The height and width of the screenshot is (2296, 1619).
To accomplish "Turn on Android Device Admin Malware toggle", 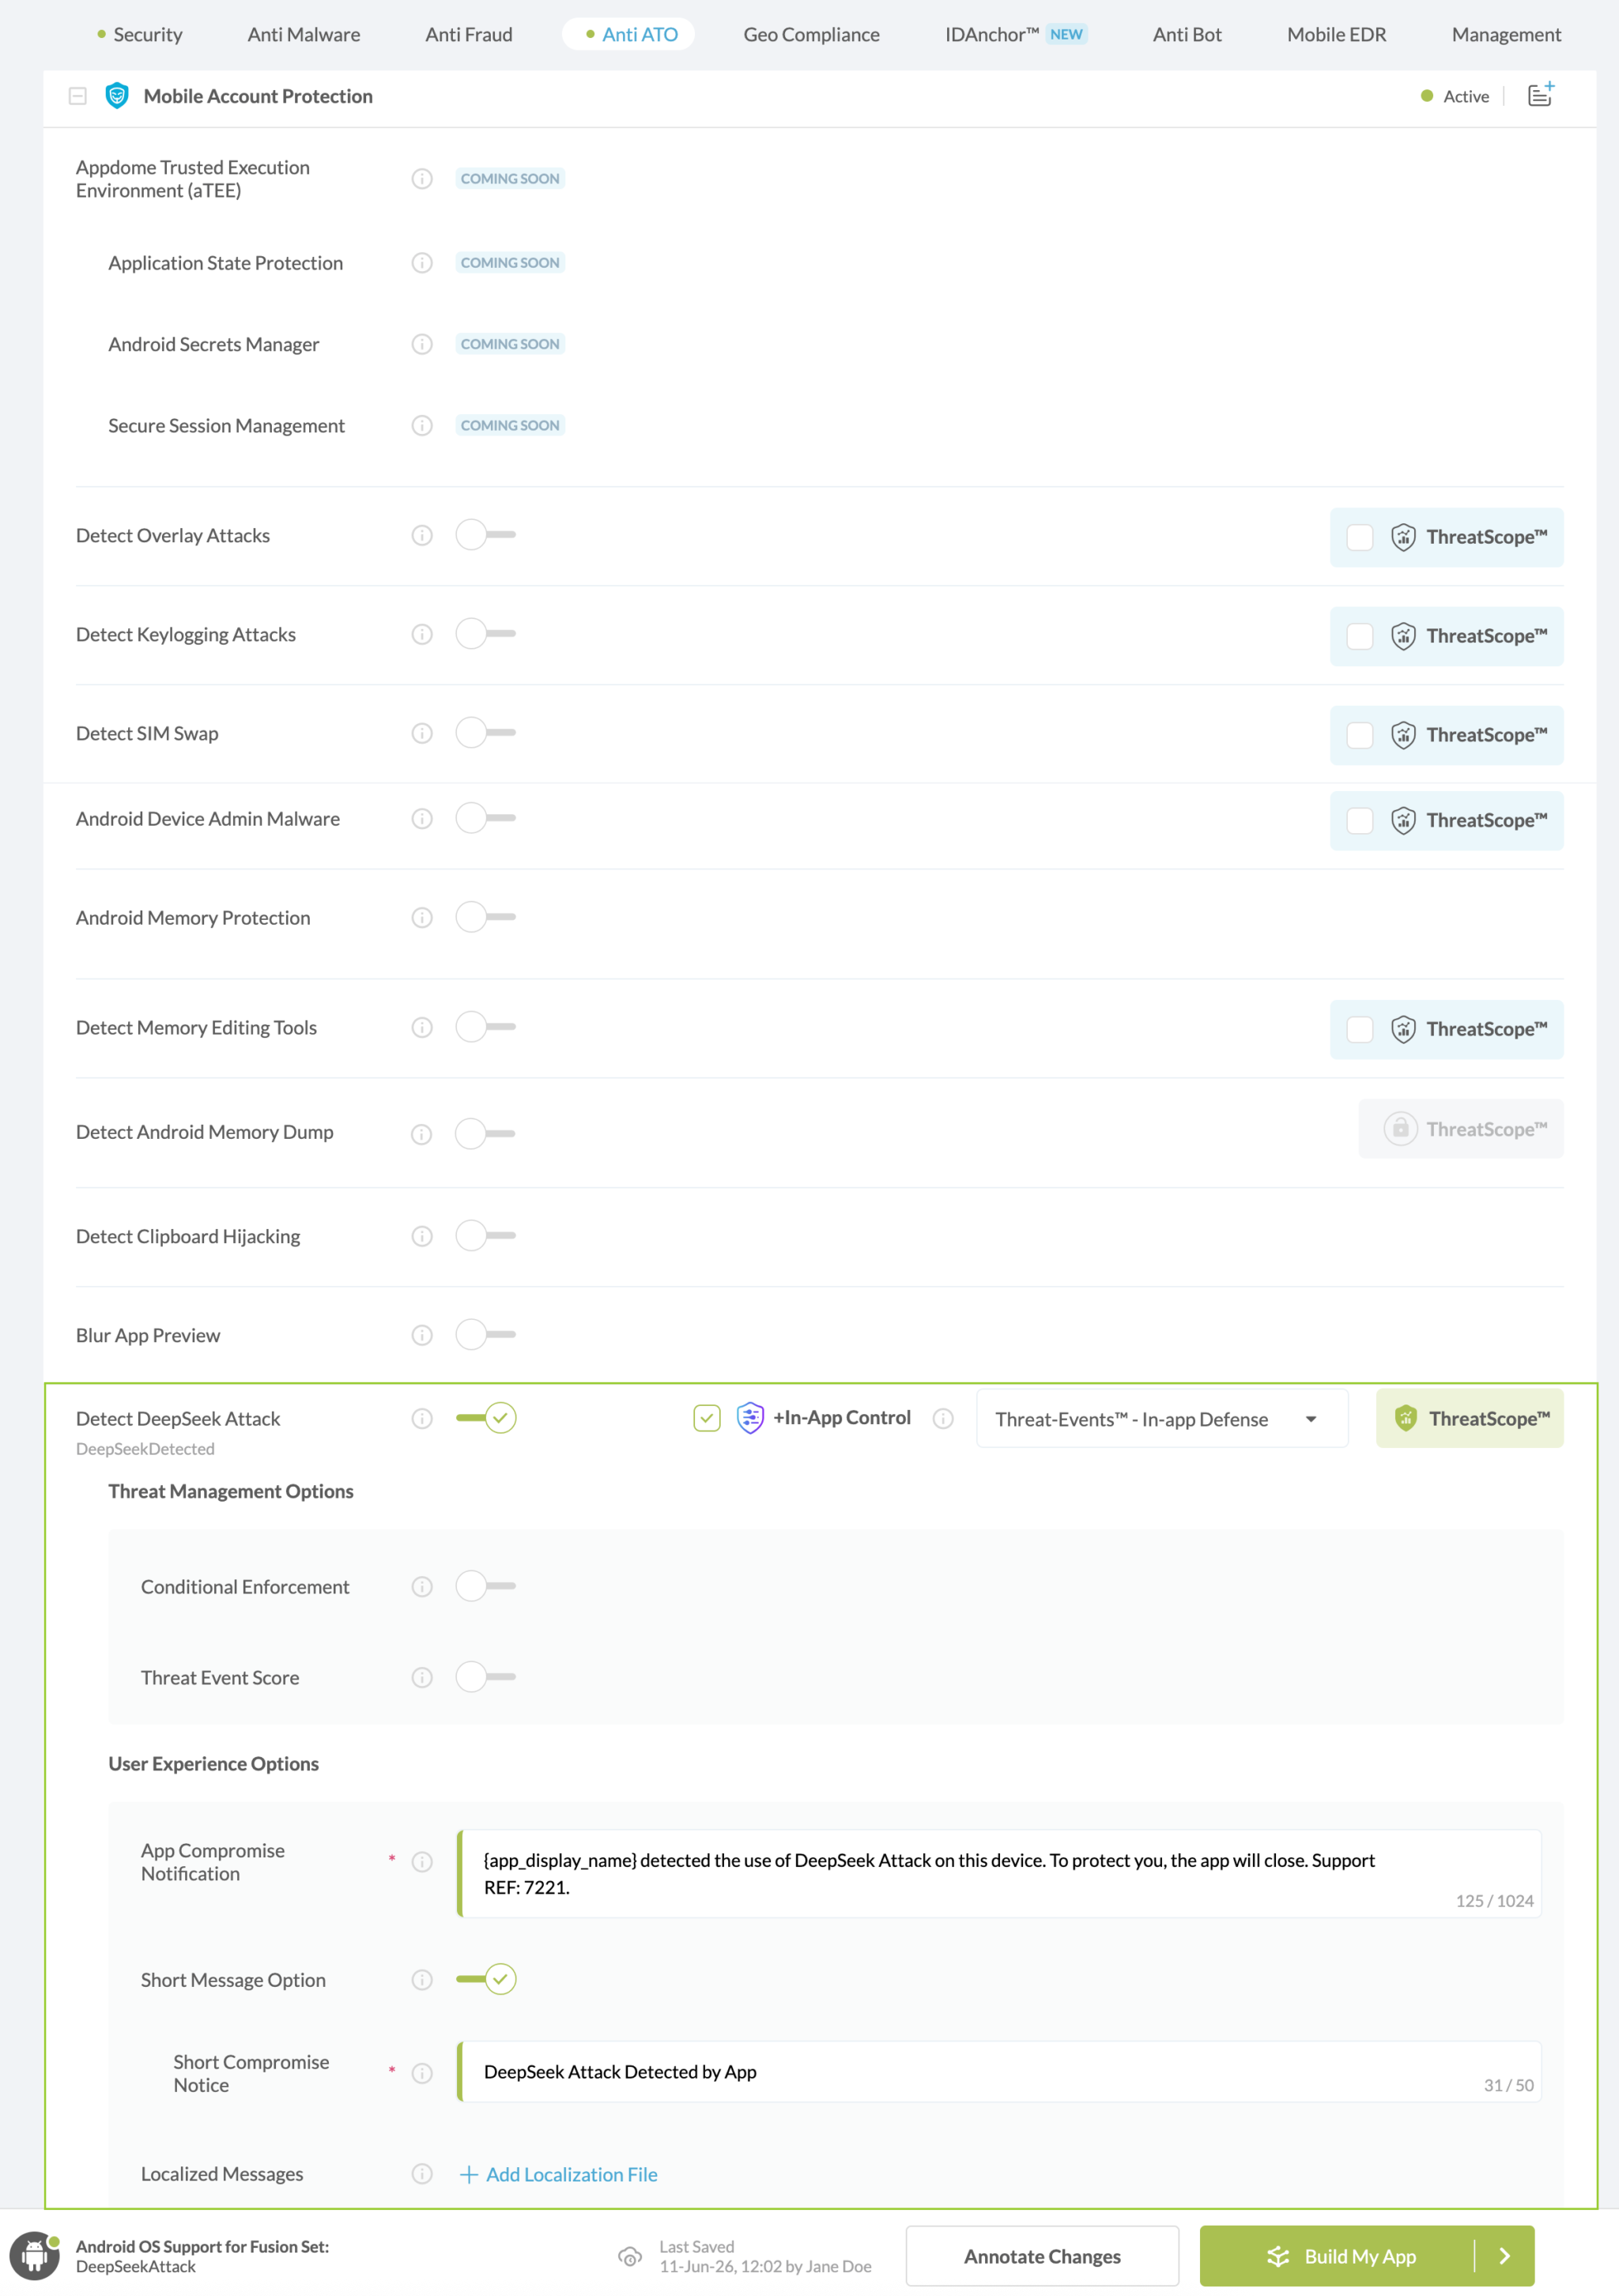I will pos(486,818).
